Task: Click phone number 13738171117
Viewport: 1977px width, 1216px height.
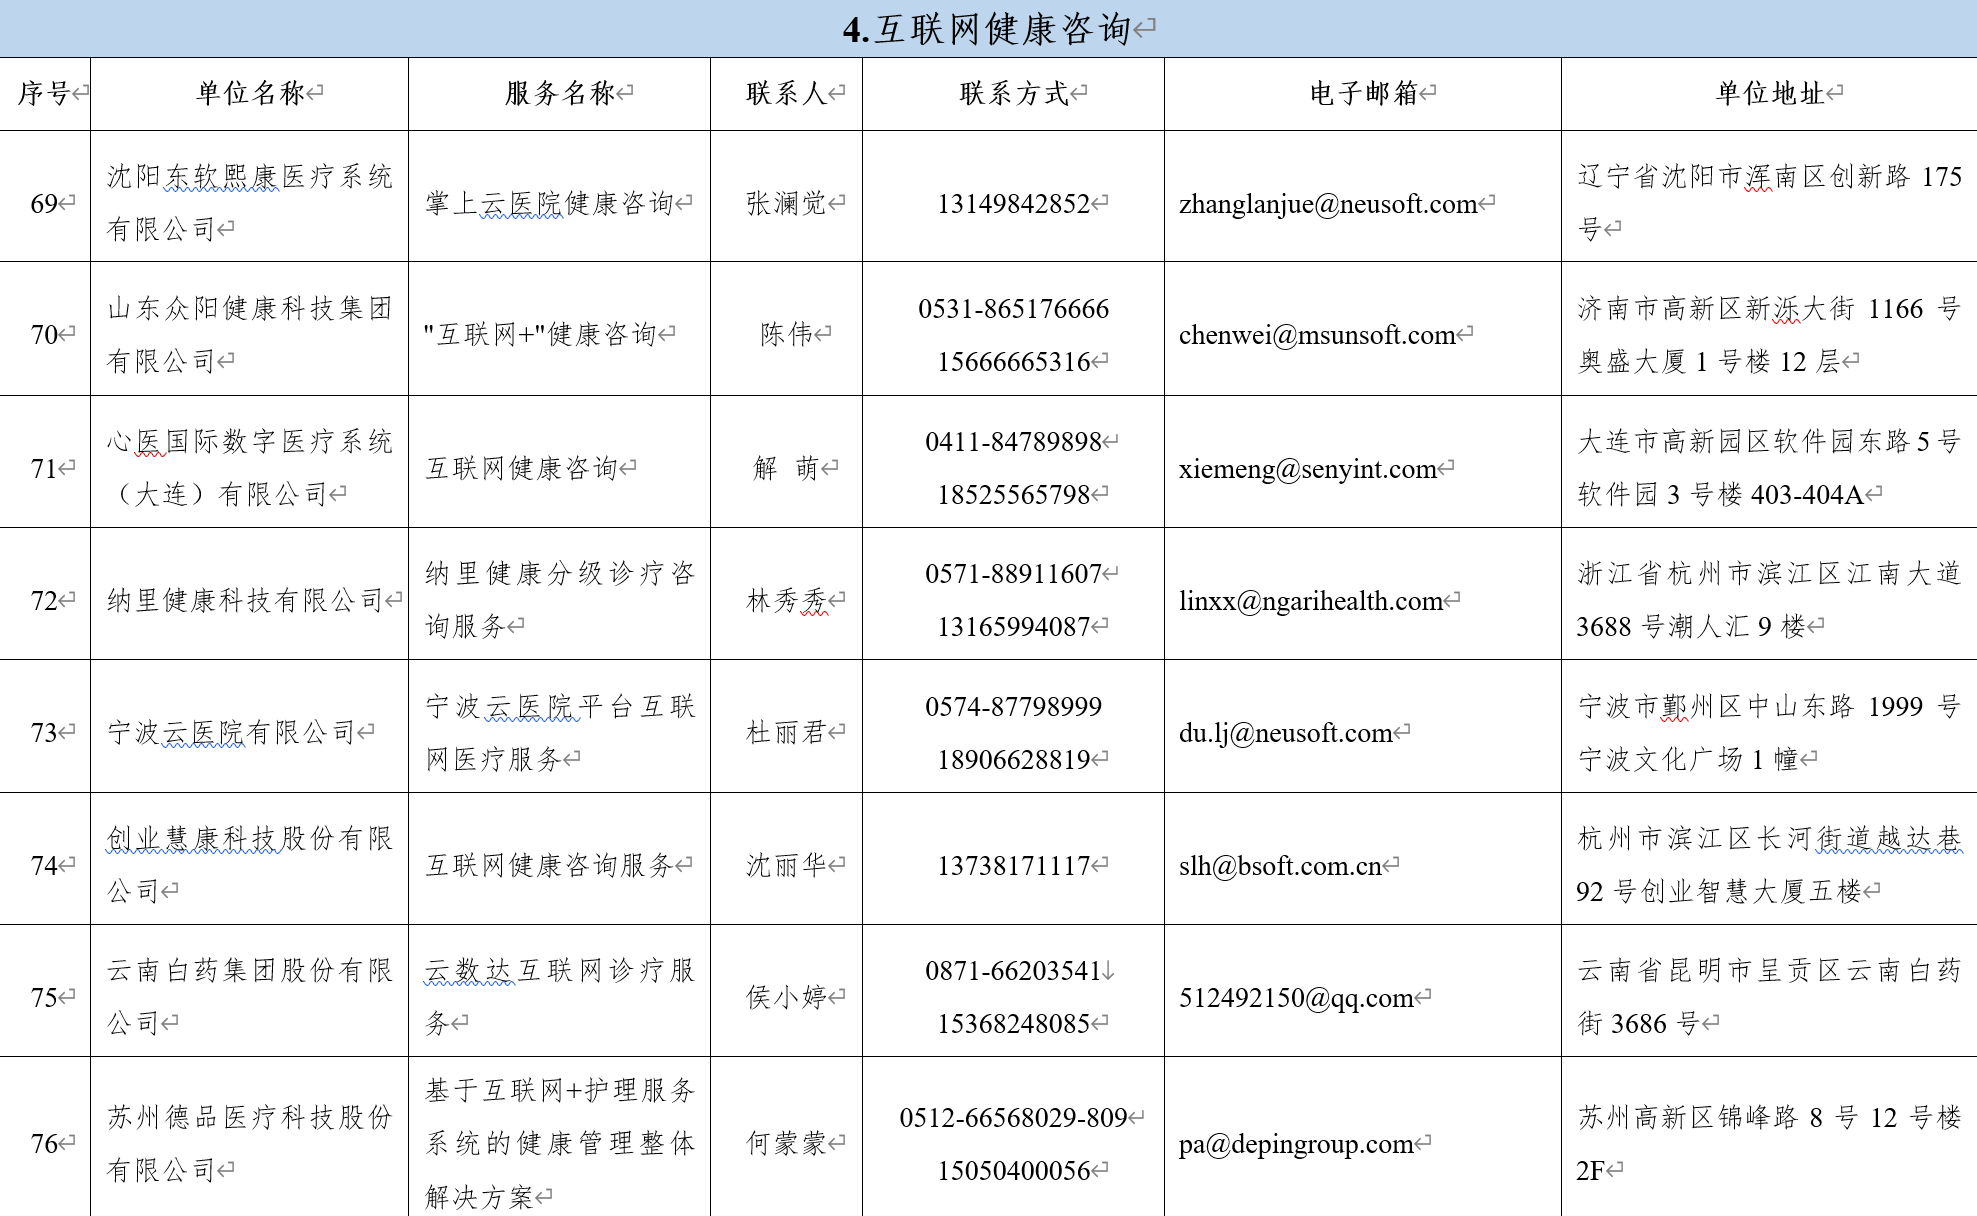Action: [1014, 865]
